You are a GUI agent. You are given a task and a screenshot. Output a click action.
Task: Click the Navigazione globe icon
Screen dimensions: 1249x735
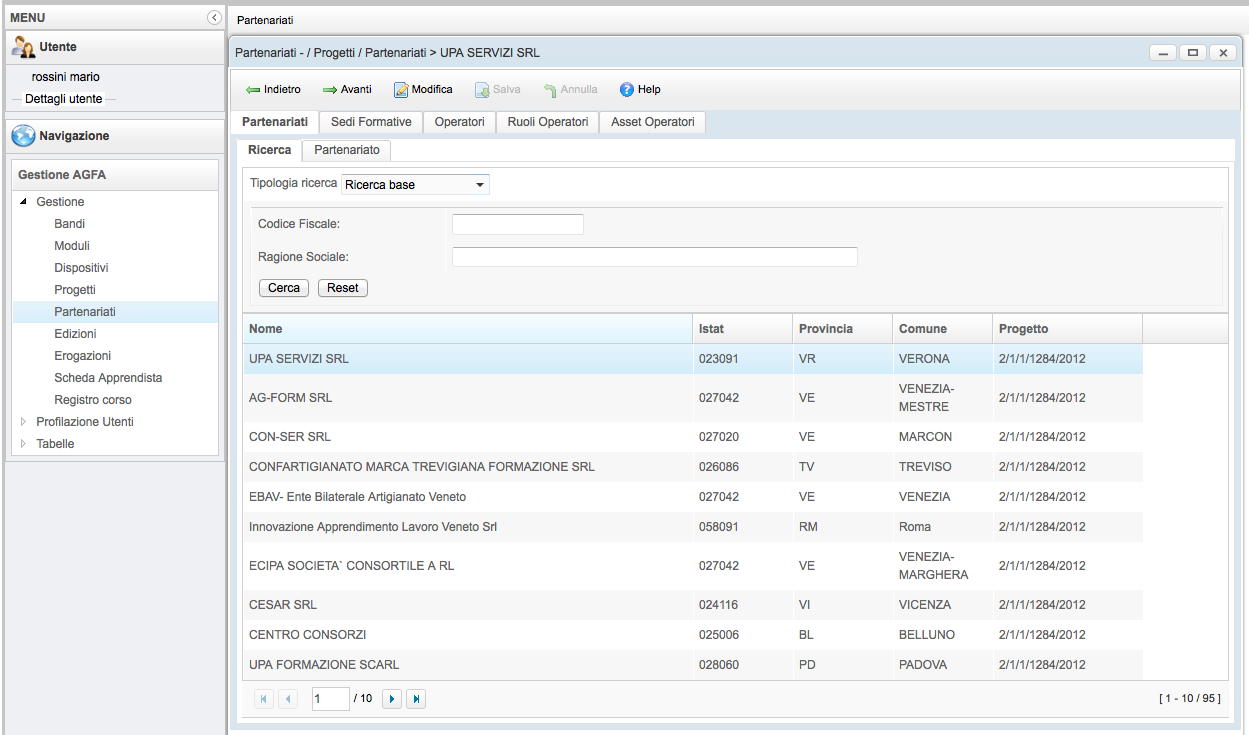(x=23, y=136)
